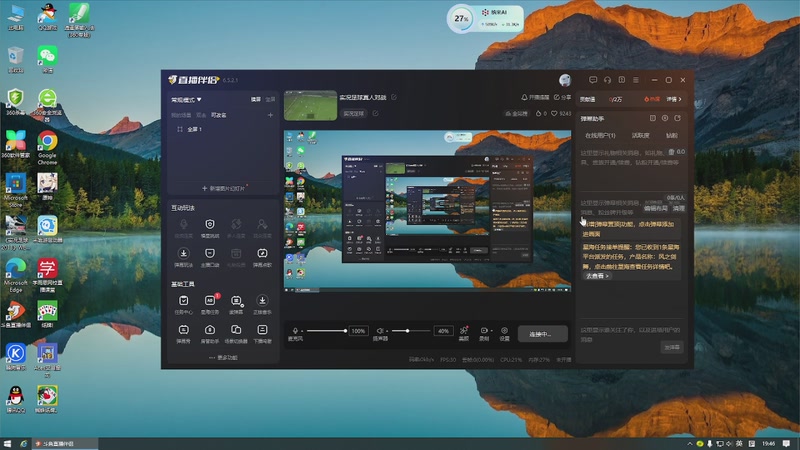800x450 pixels.
Task: Click the speaker 40% value field
Action: (x=443, y=331)
